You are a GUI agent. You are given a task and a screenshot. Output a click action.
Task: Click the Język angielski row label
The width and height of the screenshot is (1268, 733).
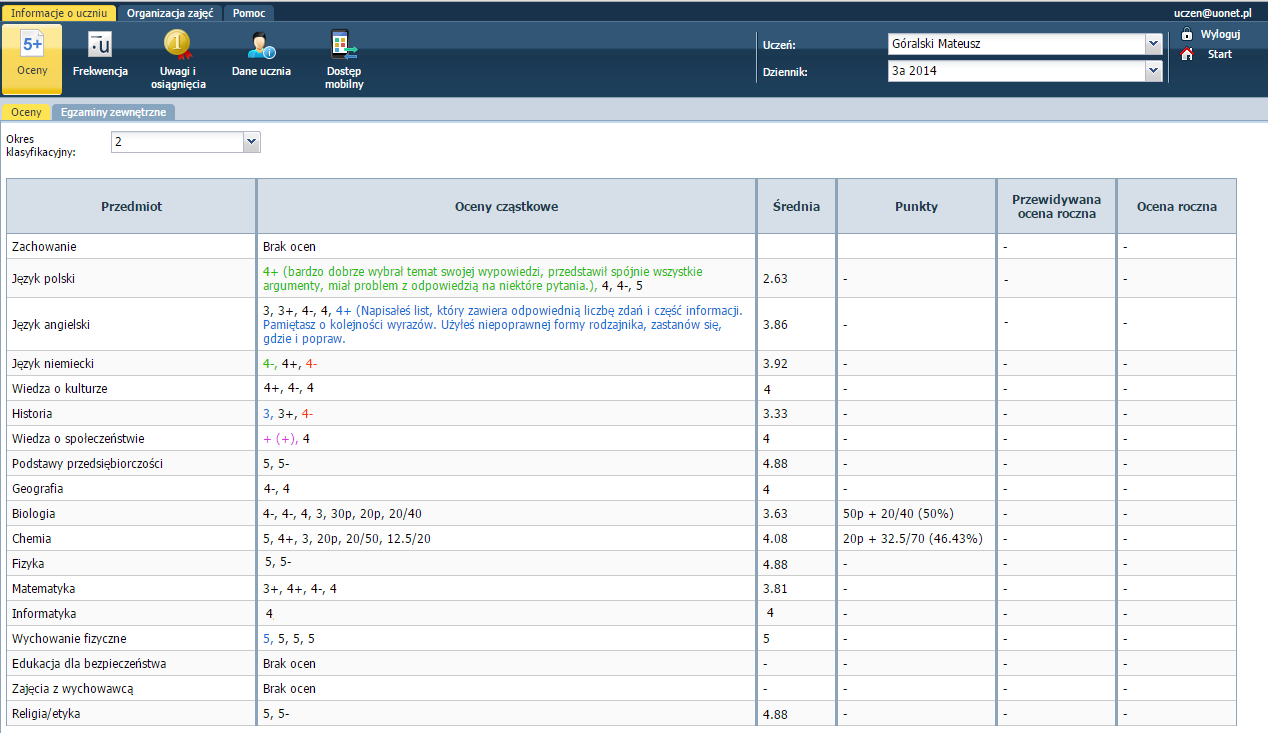pyautogui.click(x=50, y=324)
